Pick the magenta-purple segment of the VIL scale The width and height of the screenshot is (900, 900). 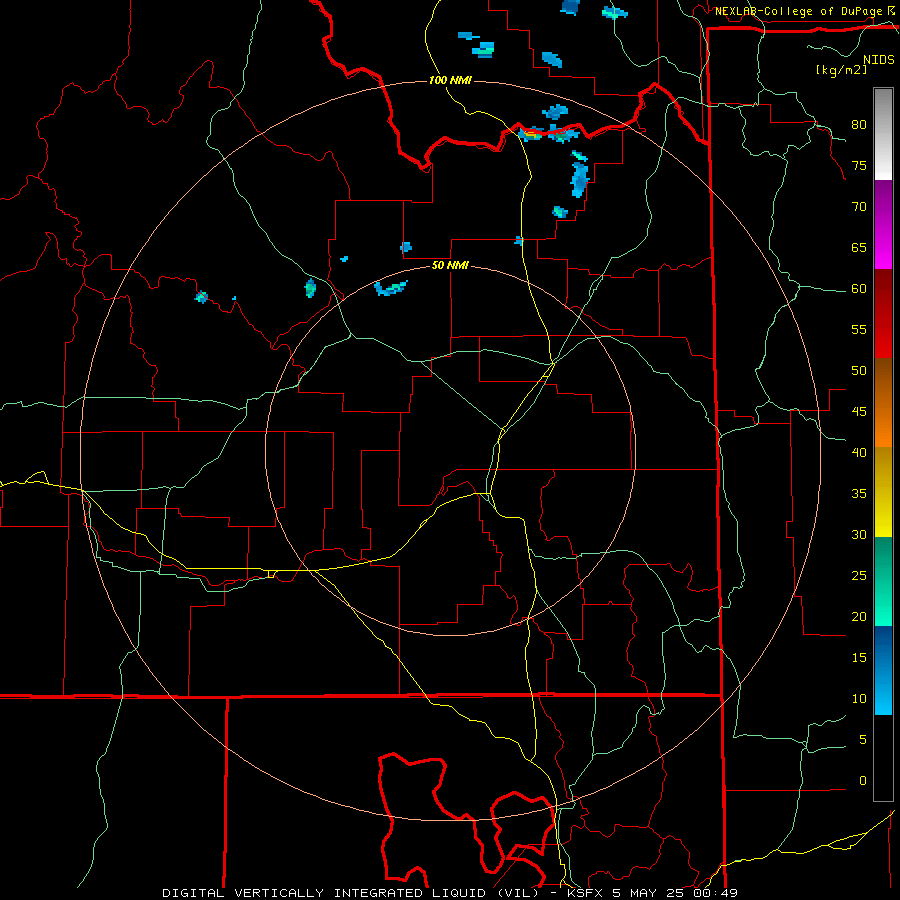pyautogui.click(x=883, y=225)
